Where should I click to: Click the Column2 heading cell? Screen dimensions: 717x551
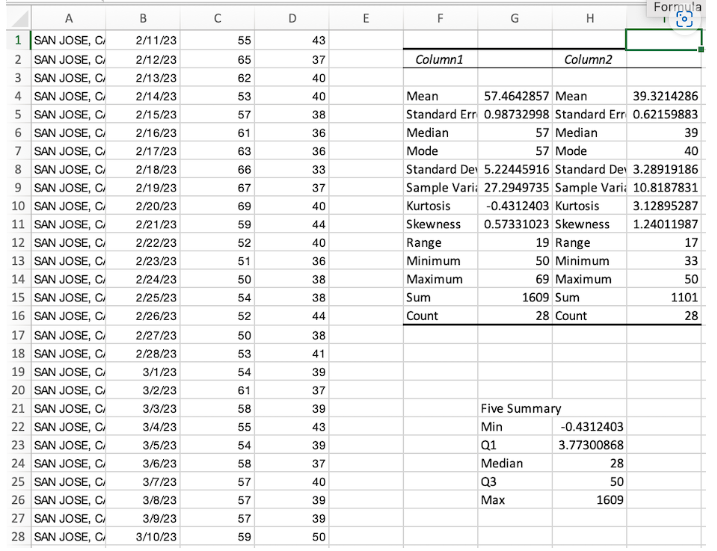click(589, 59)
